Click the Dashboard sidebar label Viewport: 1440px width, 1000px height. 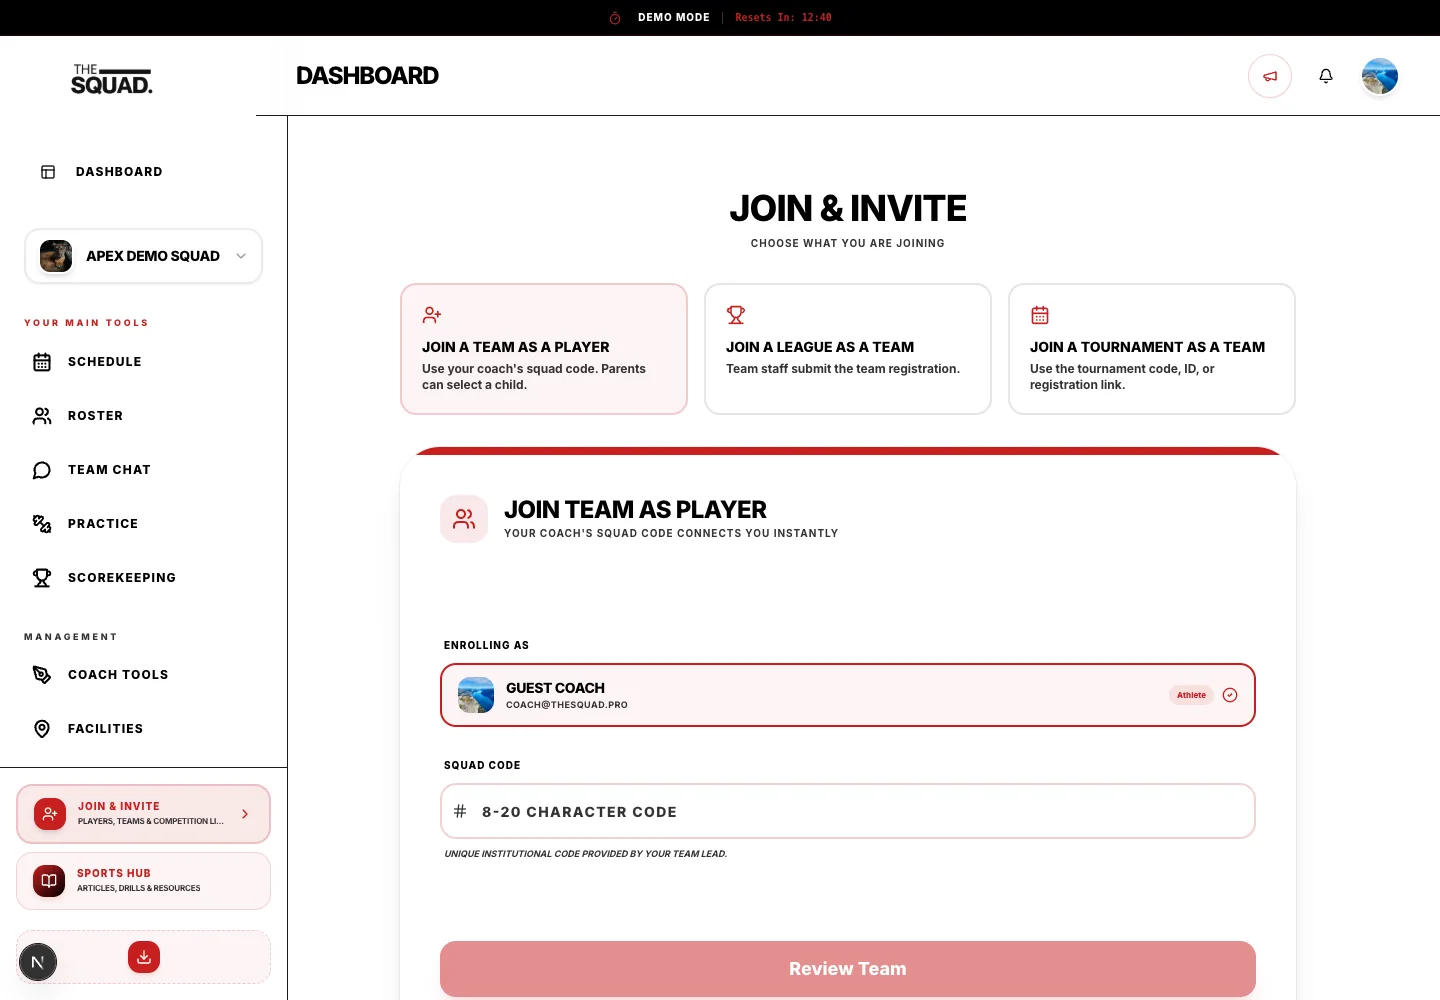pos(119,172)
